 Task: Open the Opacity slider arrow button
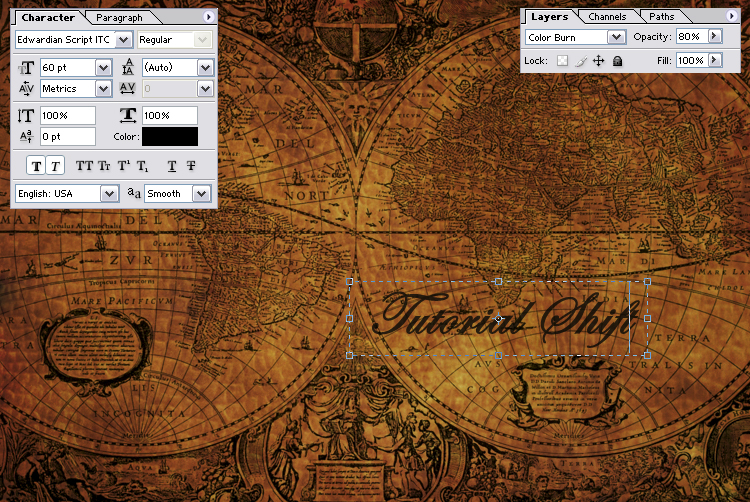[x=714, y=36]
